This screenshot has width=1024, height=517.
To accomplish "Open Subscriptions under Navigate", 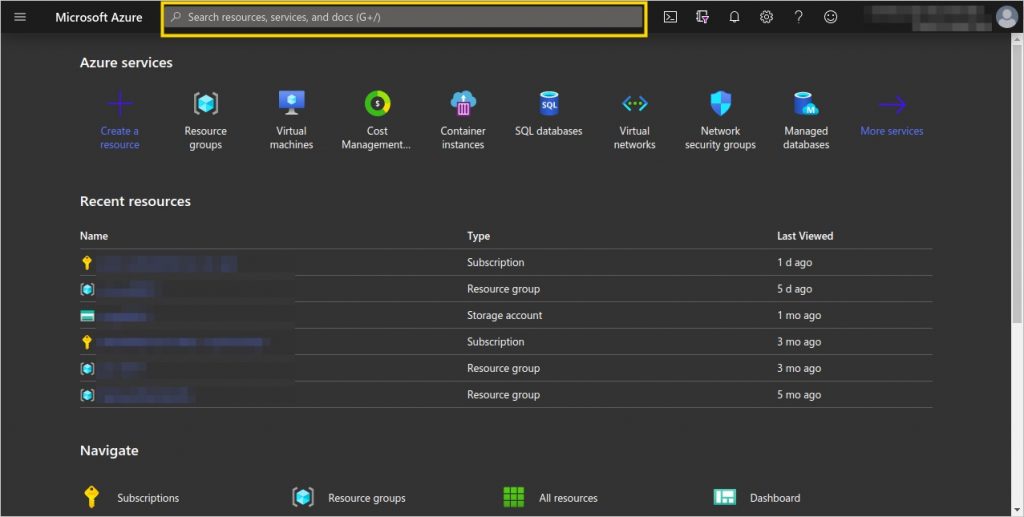I will tap(148, 498).
